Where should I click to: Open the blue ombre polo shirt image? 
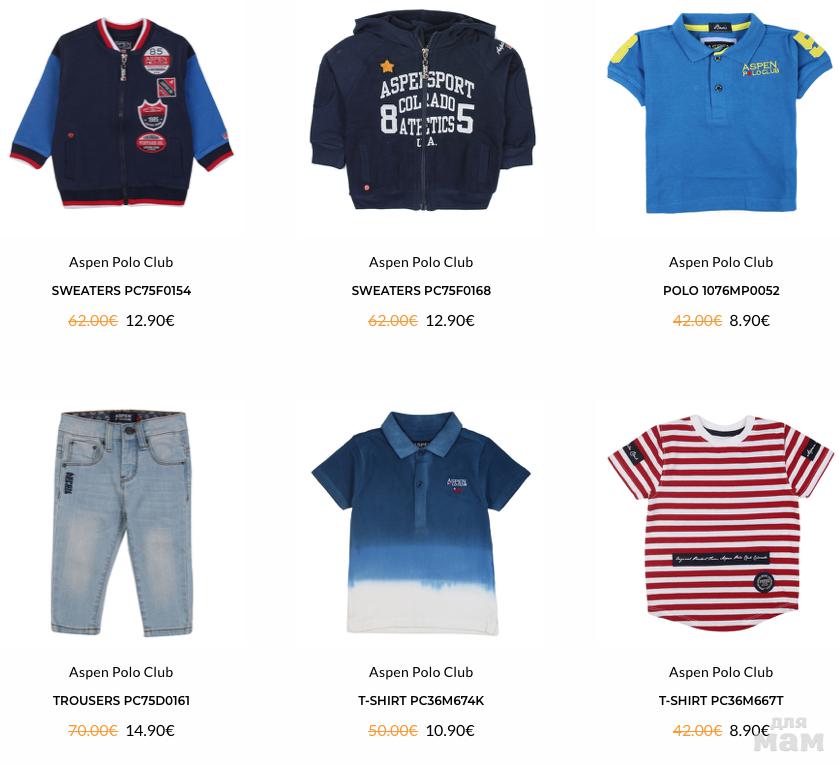pos(421,523)
